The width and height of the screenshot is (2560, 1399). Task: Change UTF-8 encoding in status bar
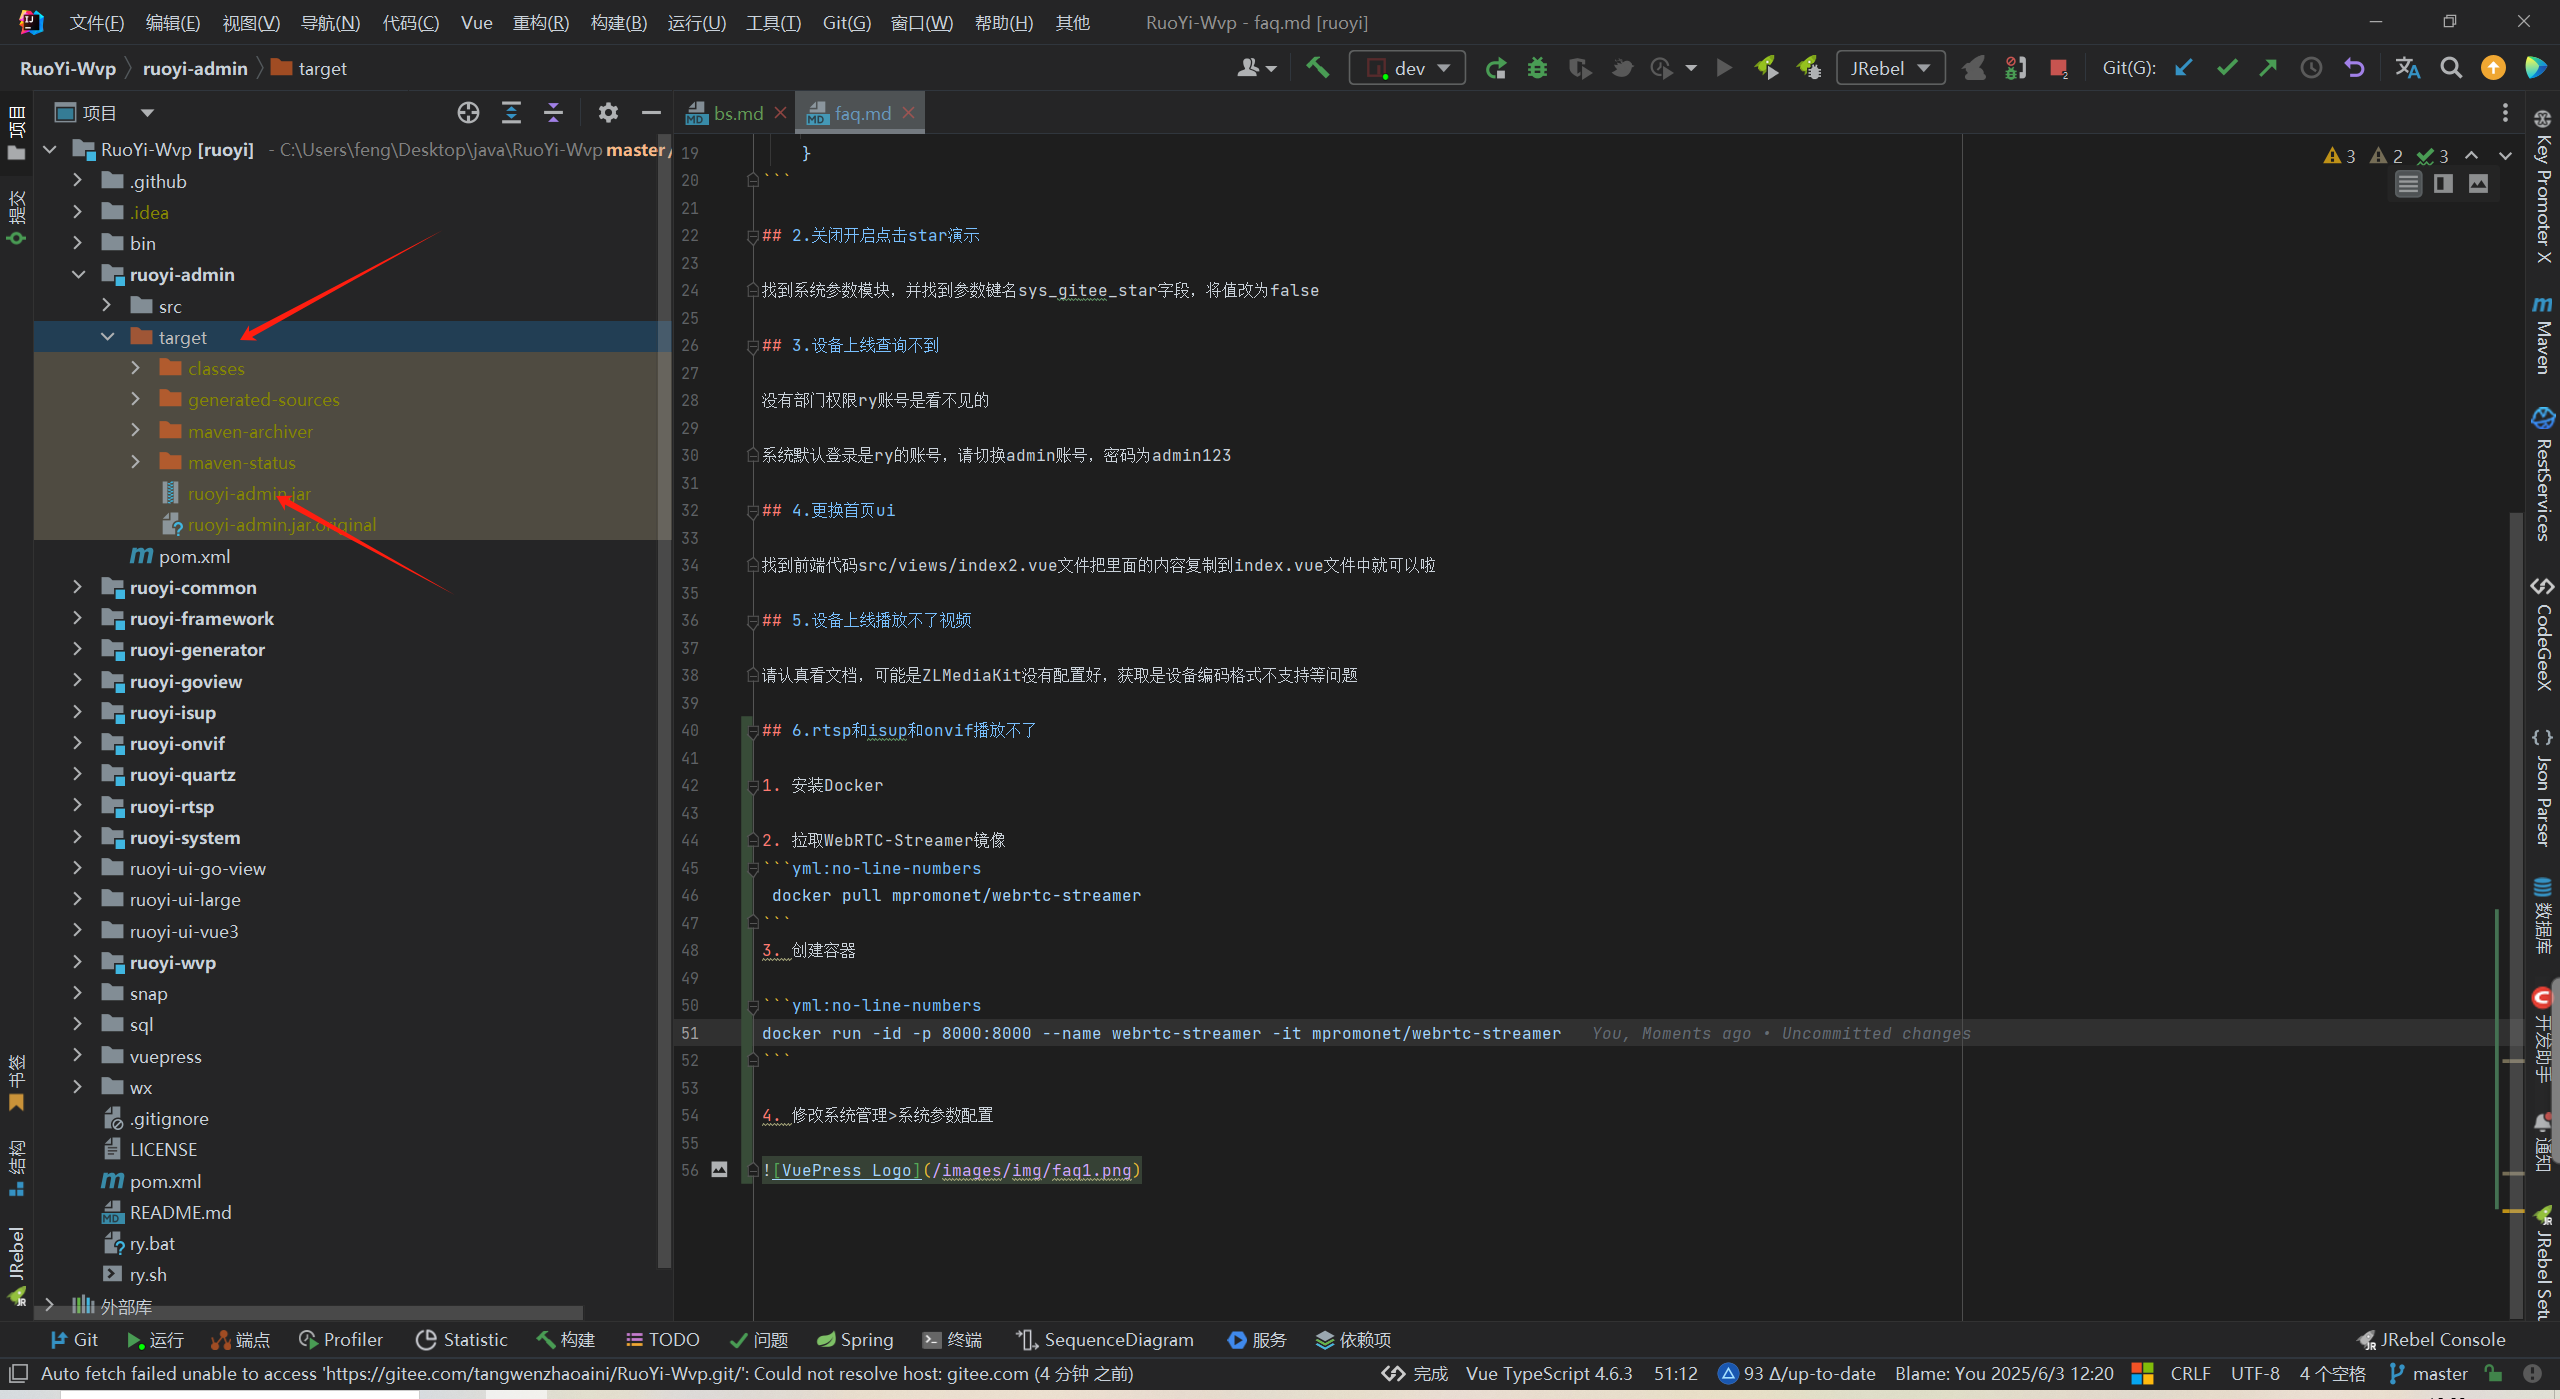2255,1374
